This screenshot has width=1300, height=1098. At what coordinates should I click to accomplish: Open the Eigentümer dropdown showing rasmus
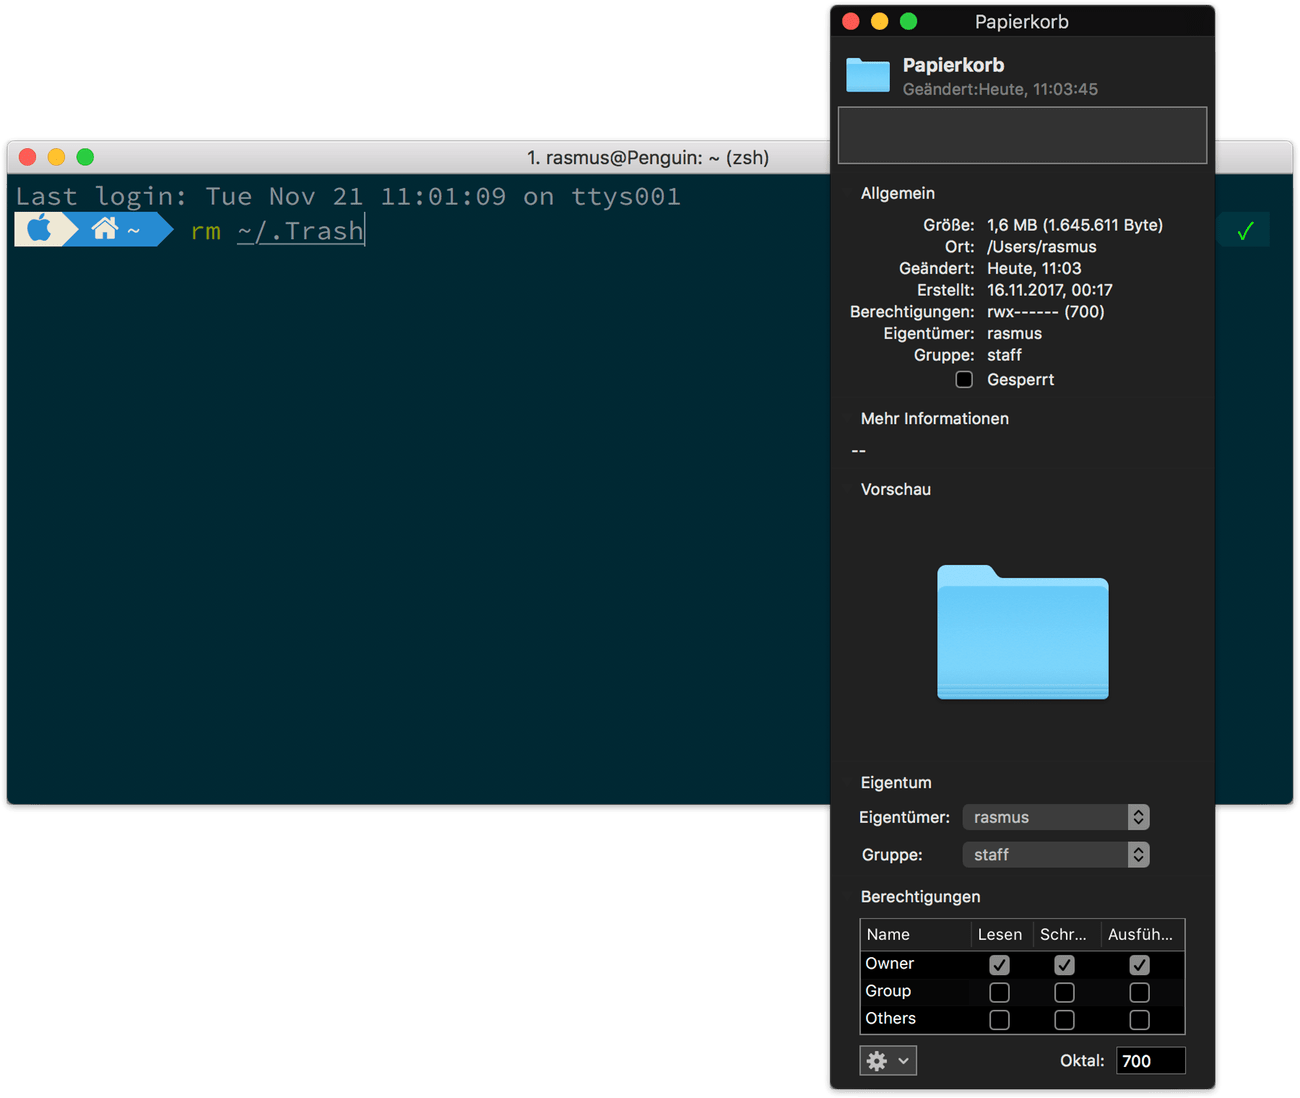tap(1056, 817)
